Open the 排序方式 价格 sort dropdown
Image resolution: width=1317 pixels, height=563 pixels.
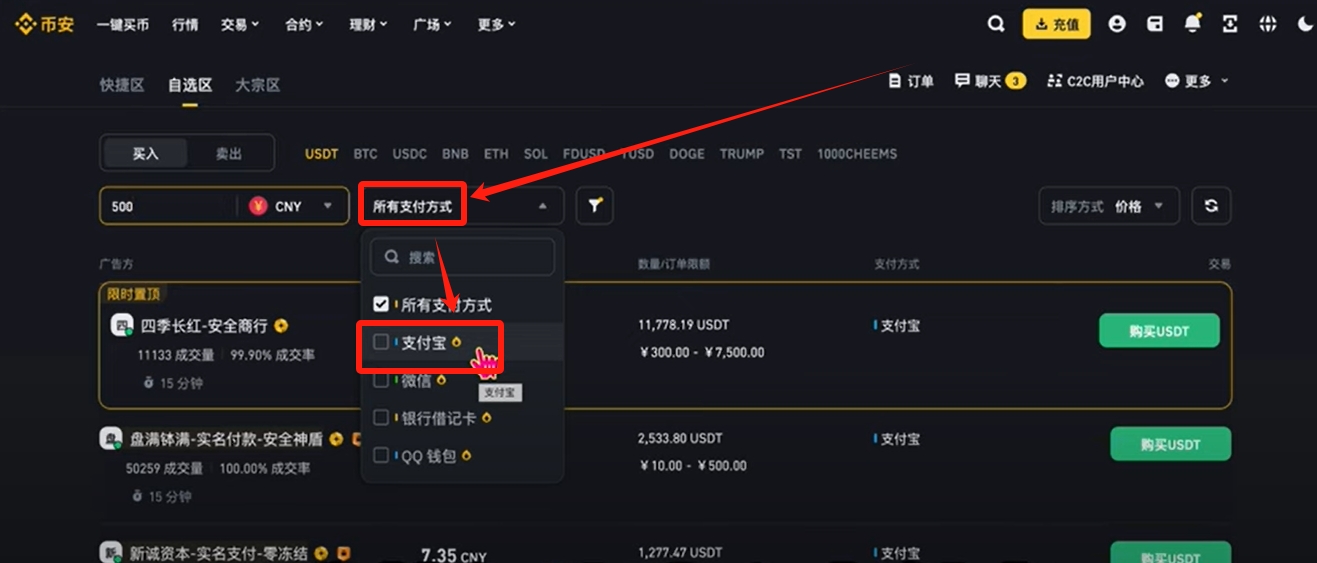[1109, 206]
